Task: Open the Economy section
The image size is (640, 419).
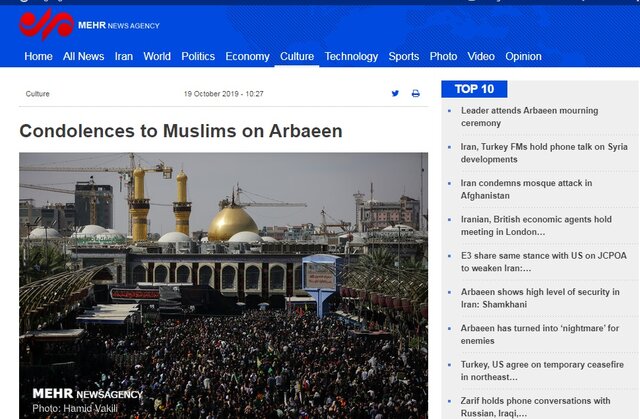Action: (x=247, y=57)
